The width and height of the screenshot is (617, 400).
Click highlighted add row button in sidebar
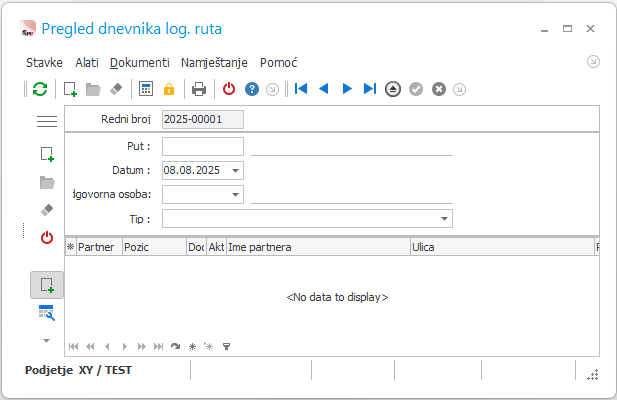47,285
